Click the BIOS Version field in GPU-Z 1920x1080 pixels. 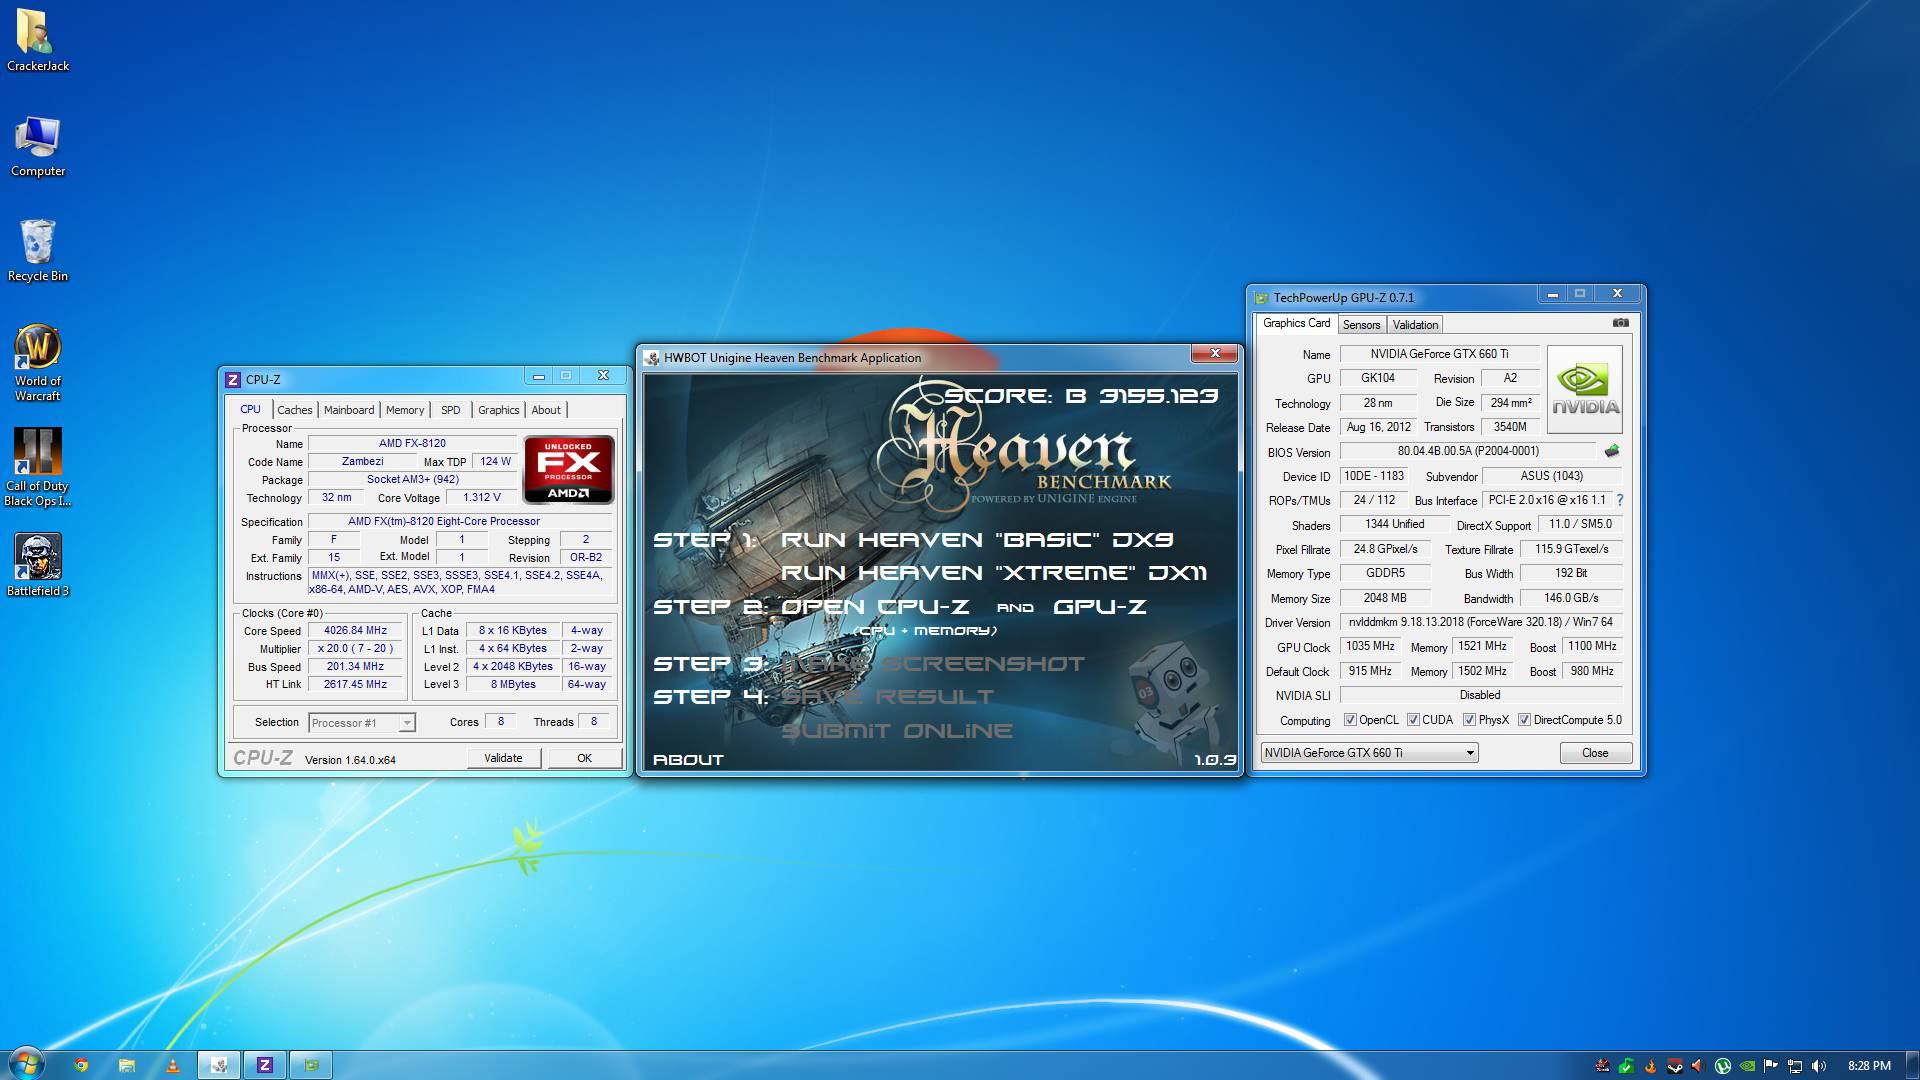click(x=1468, y=451)
